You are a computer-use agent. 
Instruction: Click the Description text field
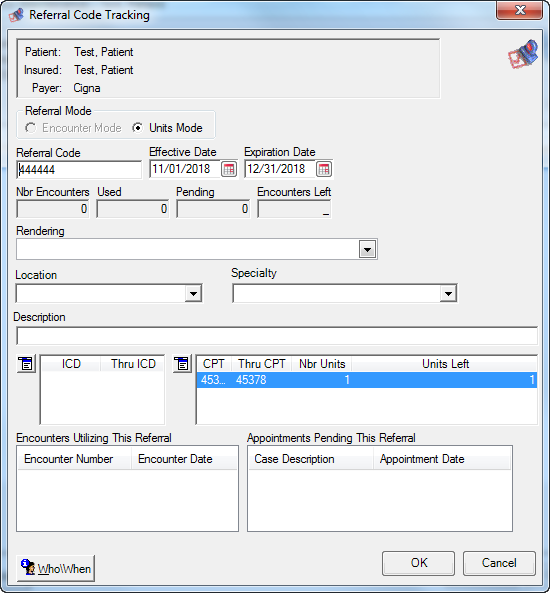[x=277, y=336]
